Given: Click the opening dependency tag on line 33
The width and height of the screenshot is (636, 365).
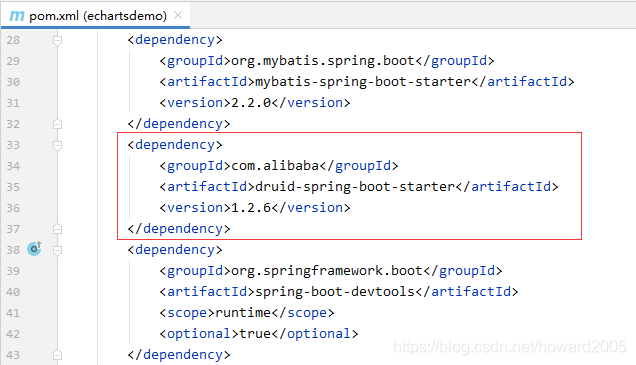Looking at the screenshot, I should (175, 145).
